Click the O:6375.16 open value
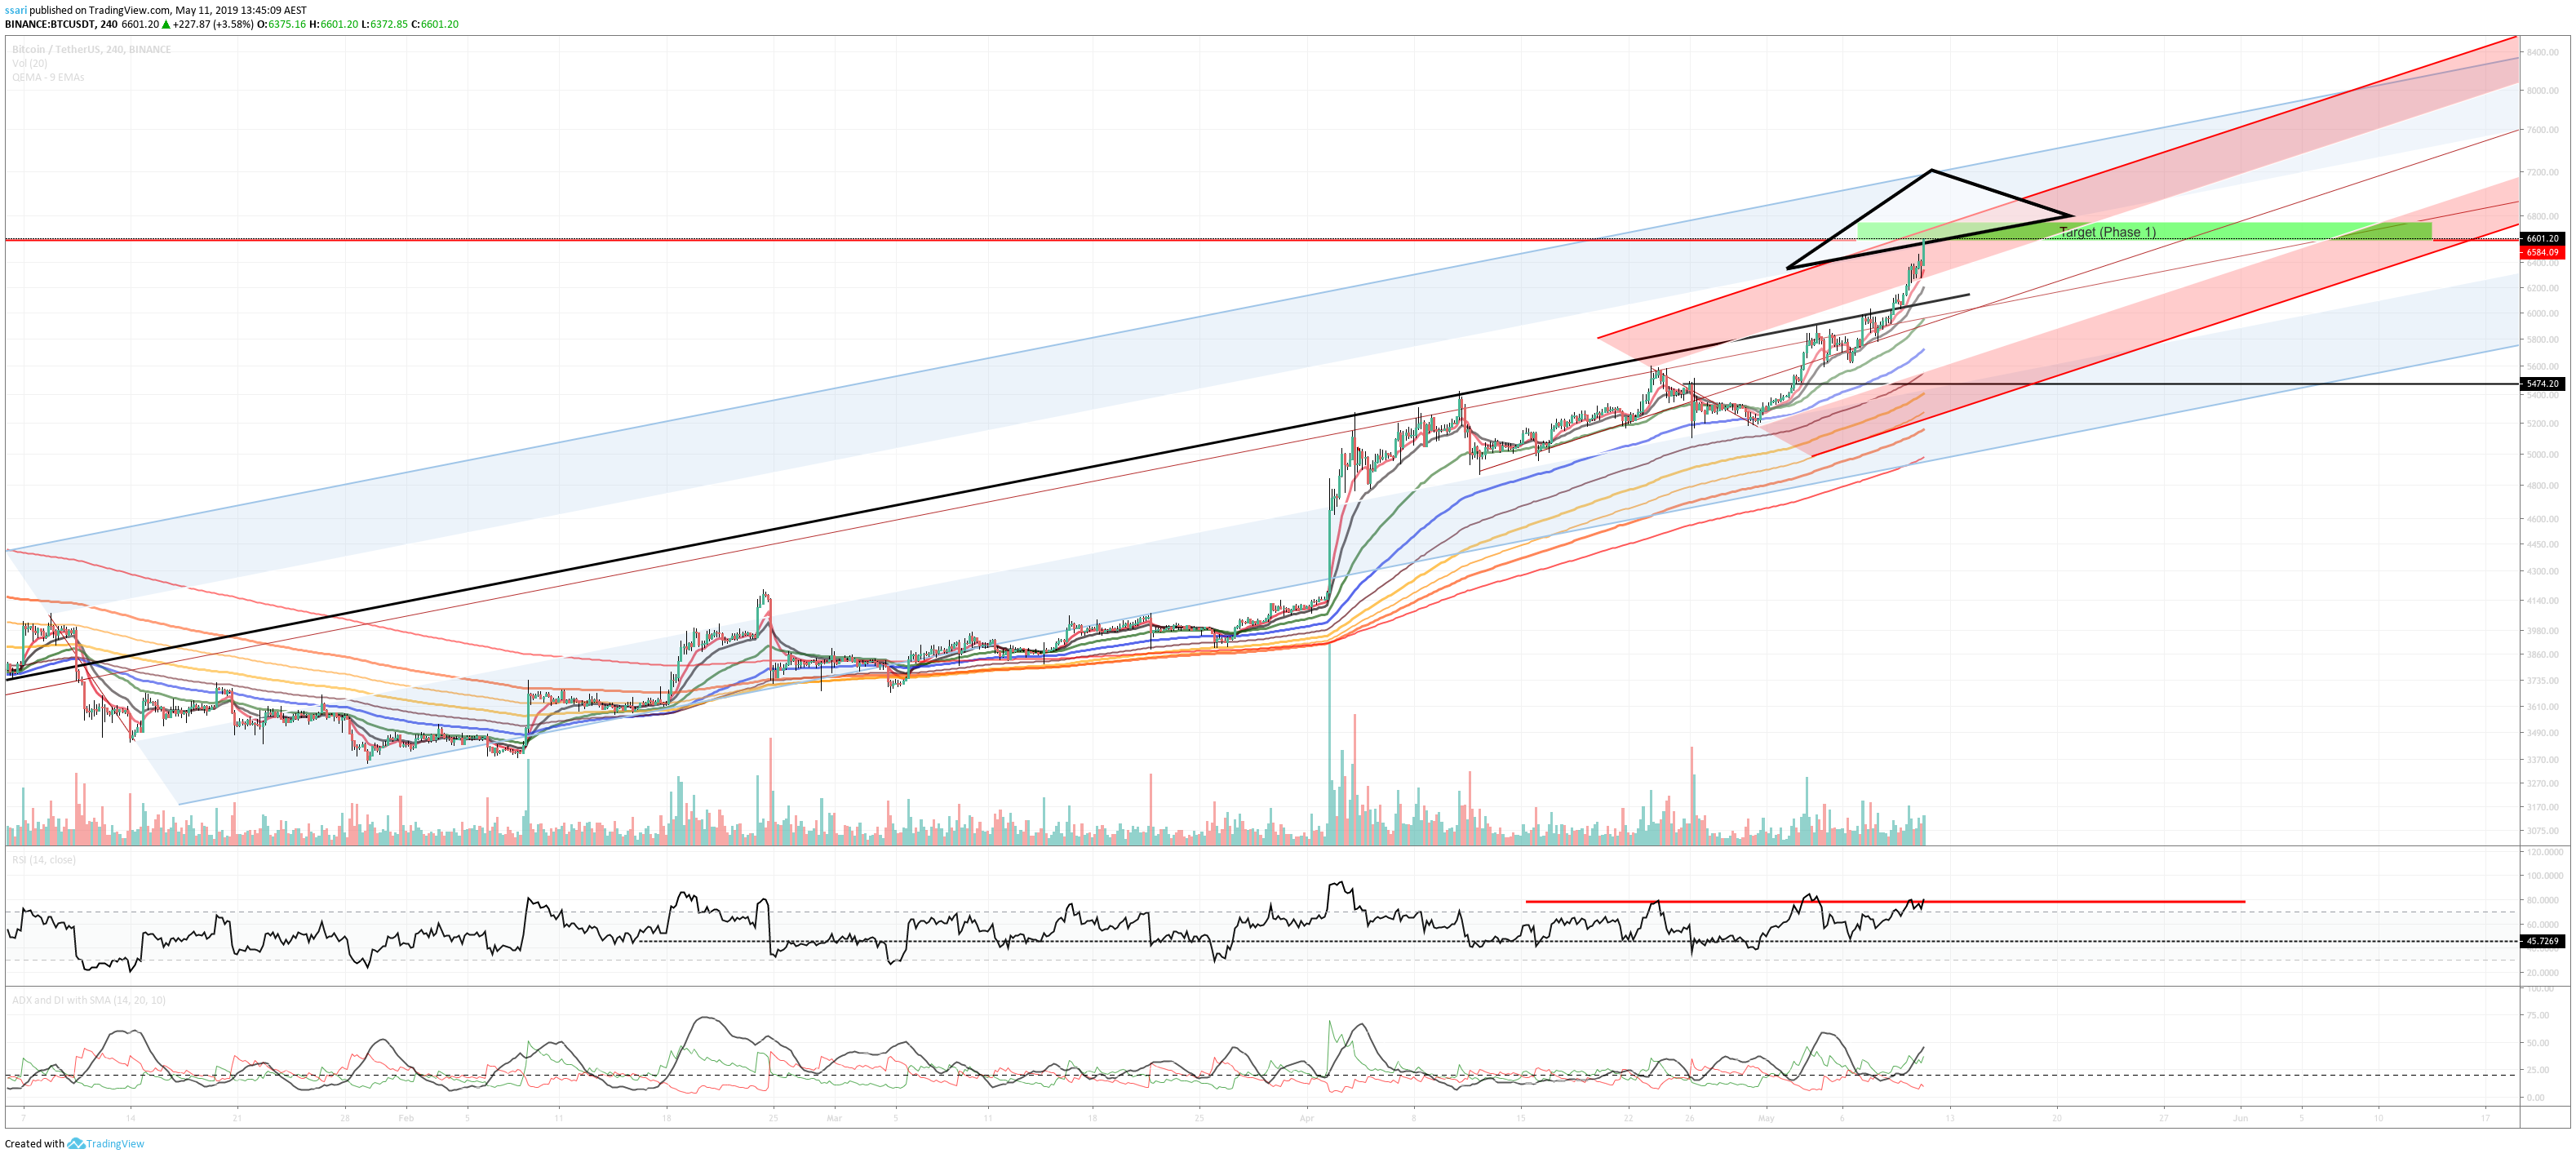Viewport: 2576px width, 1158px height. click(x=281, y=24)
